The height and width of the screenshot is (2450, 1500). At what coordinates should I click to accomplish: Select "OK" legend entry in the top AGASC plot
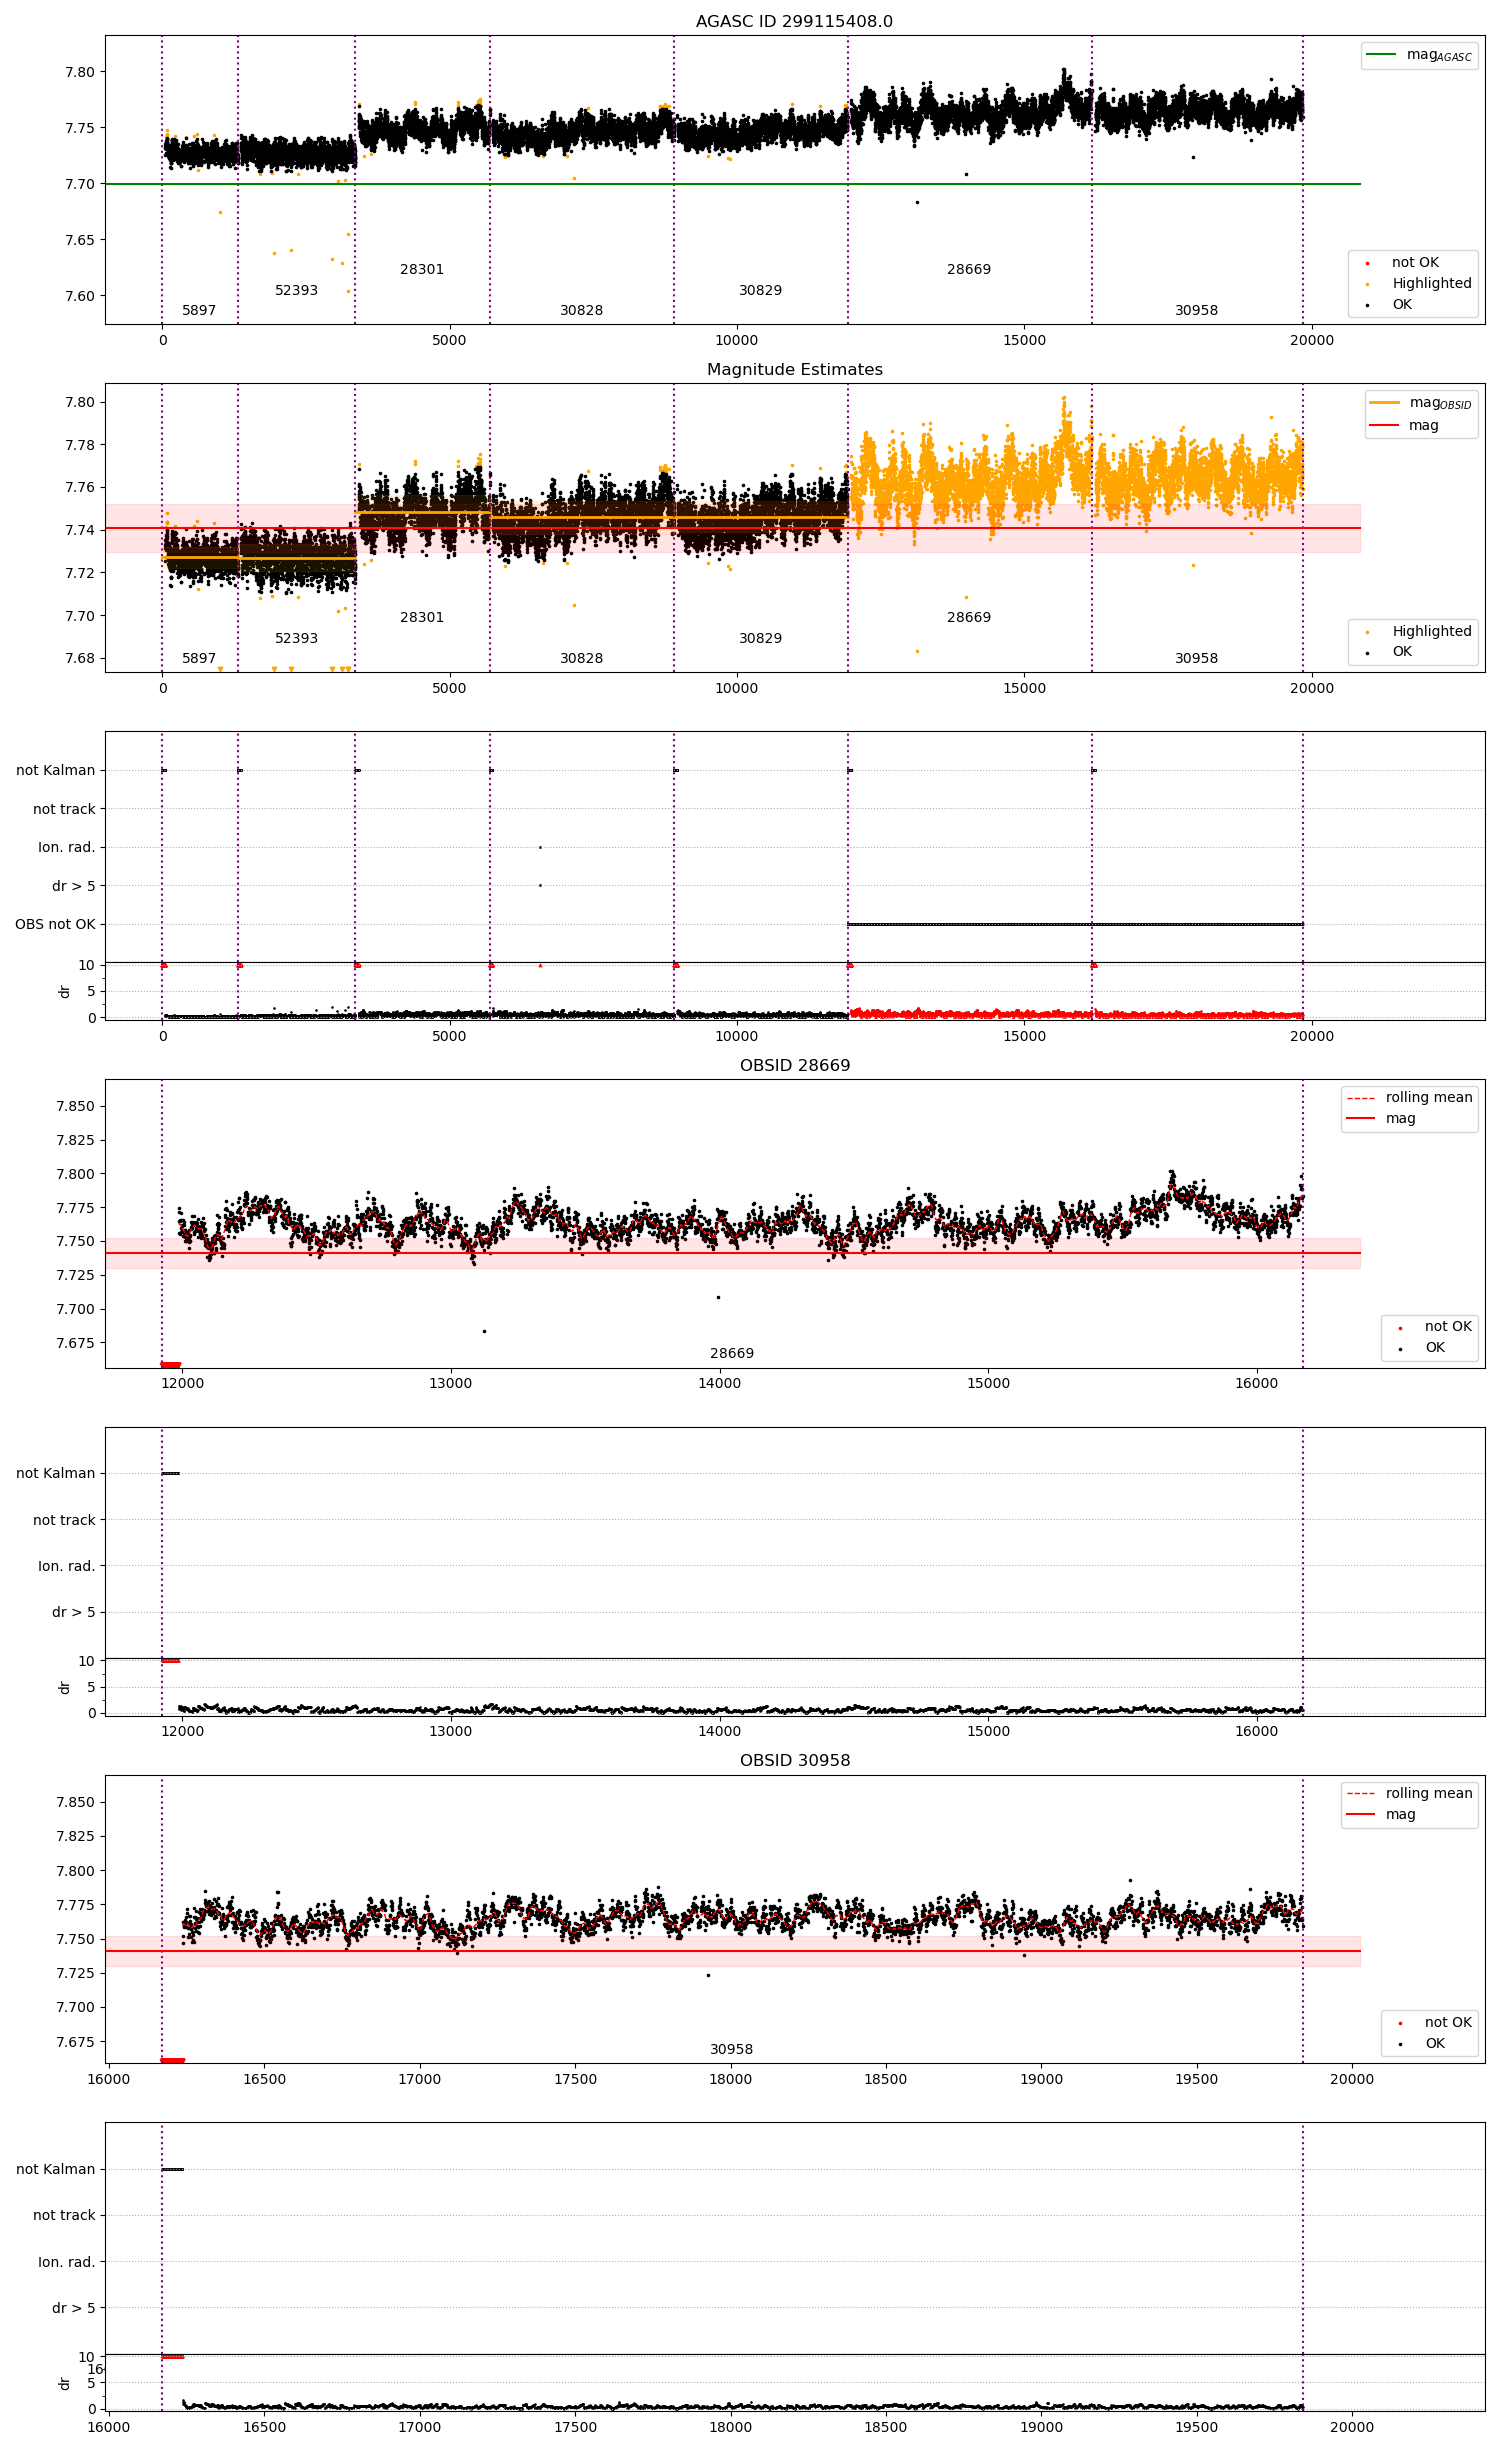click(1402, 305)
